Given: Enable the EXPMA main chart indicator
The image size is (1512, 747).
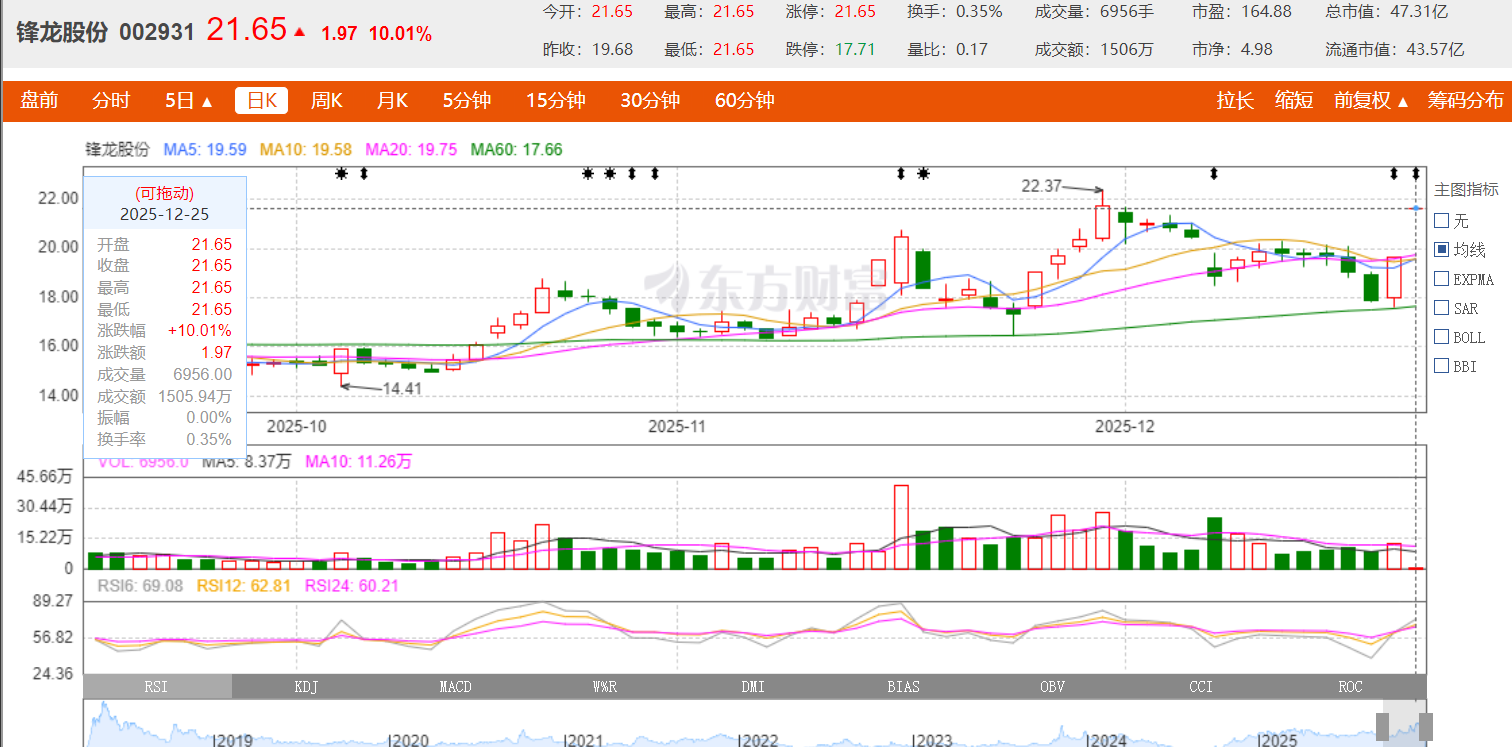Looking at the screenshot, I should (x=1441, y=279).
